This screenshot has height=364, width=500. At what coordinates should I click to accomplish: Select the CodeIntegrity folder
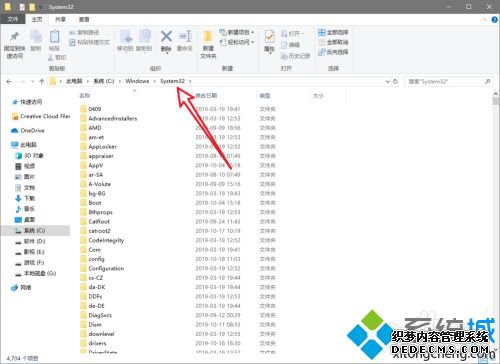point(102,240)
